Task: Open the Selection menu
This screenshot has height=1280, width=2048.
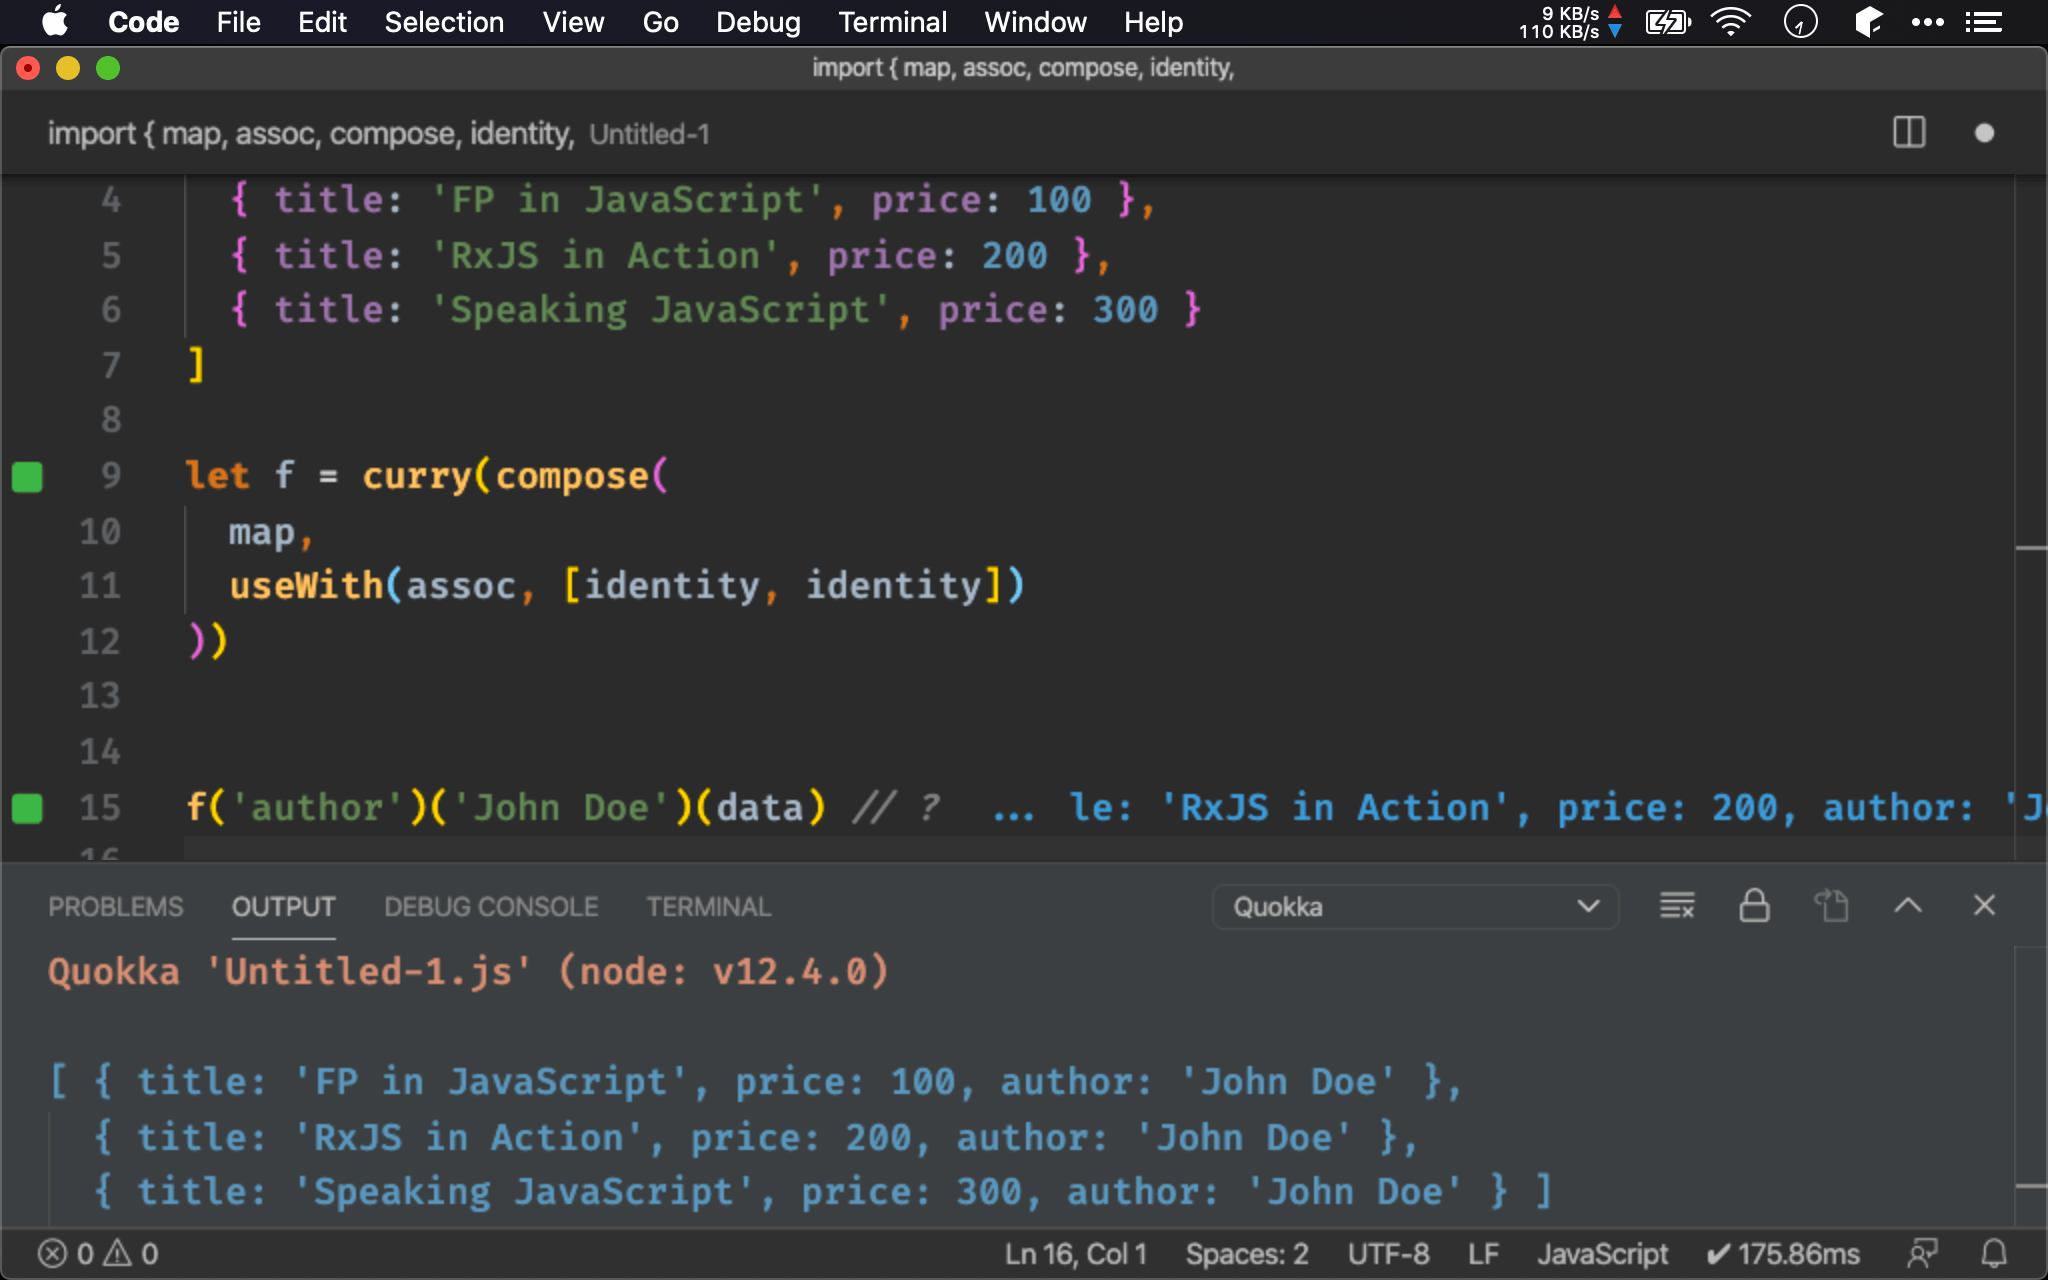Action: tap(444, 22)
